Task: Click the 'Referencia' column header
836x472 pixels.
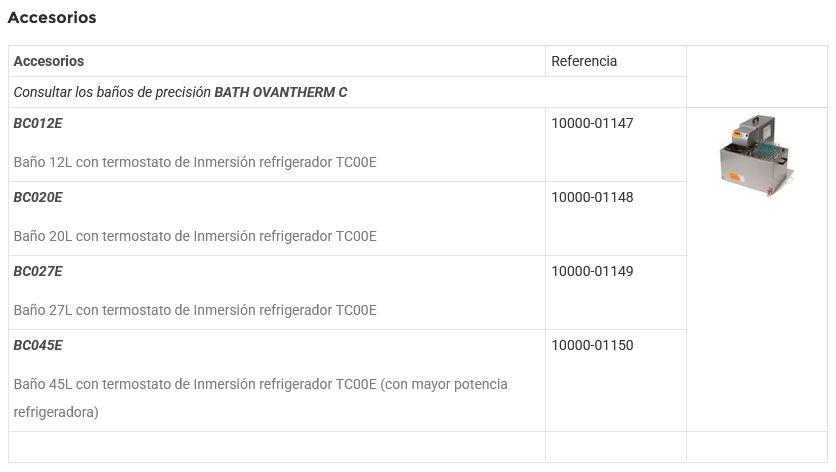Action: pos(584,61)
